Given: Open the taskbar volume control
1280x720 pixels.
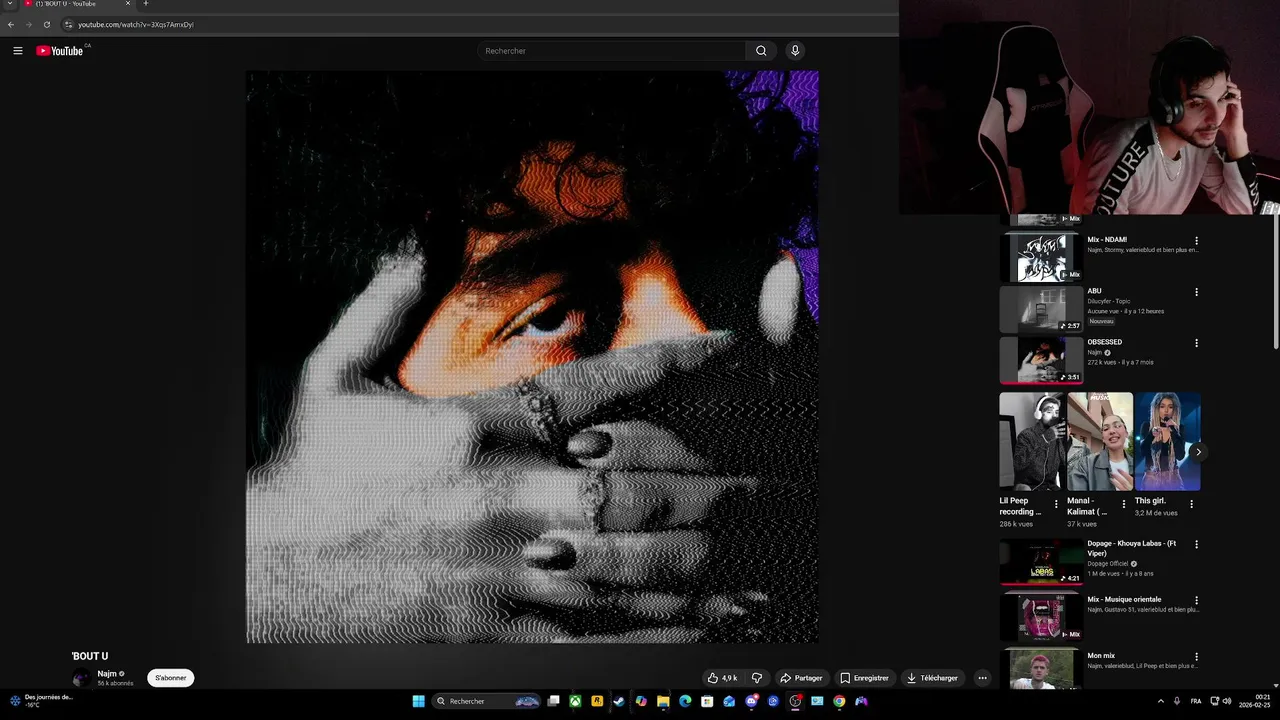Looking at the screenshot, I should coord(1227,701).
